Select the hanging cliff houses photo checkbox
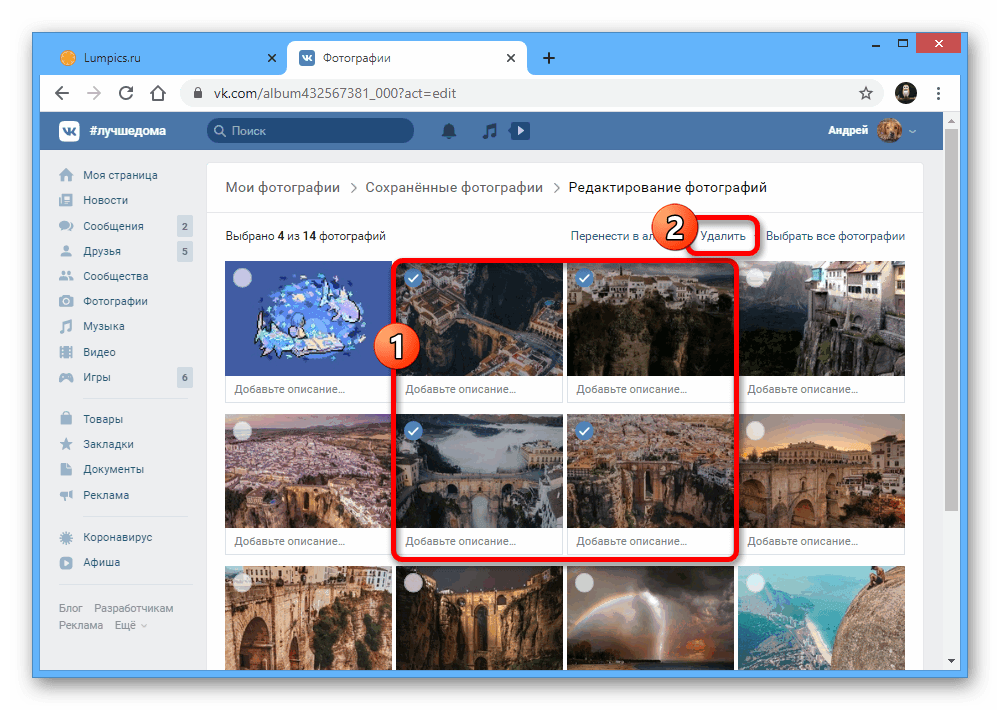Screen dimensions: 1000x710 [755, 278]
